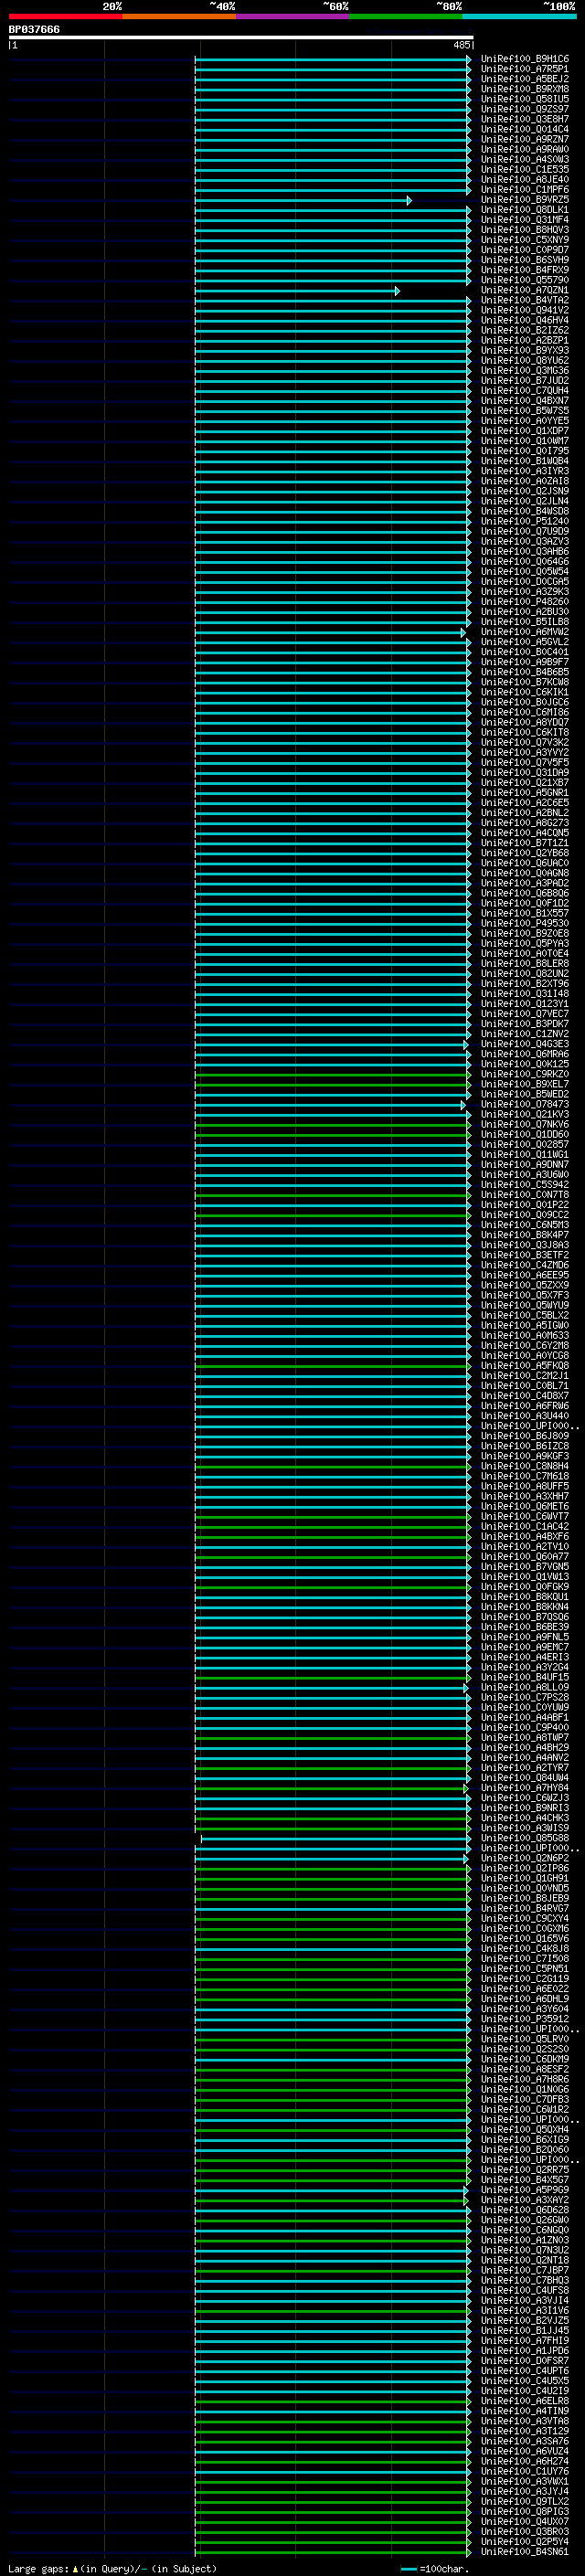Select the UniRef100_C1E535 entry
585x2576 pixels.
pyautogui.click(x=524, y=170)
